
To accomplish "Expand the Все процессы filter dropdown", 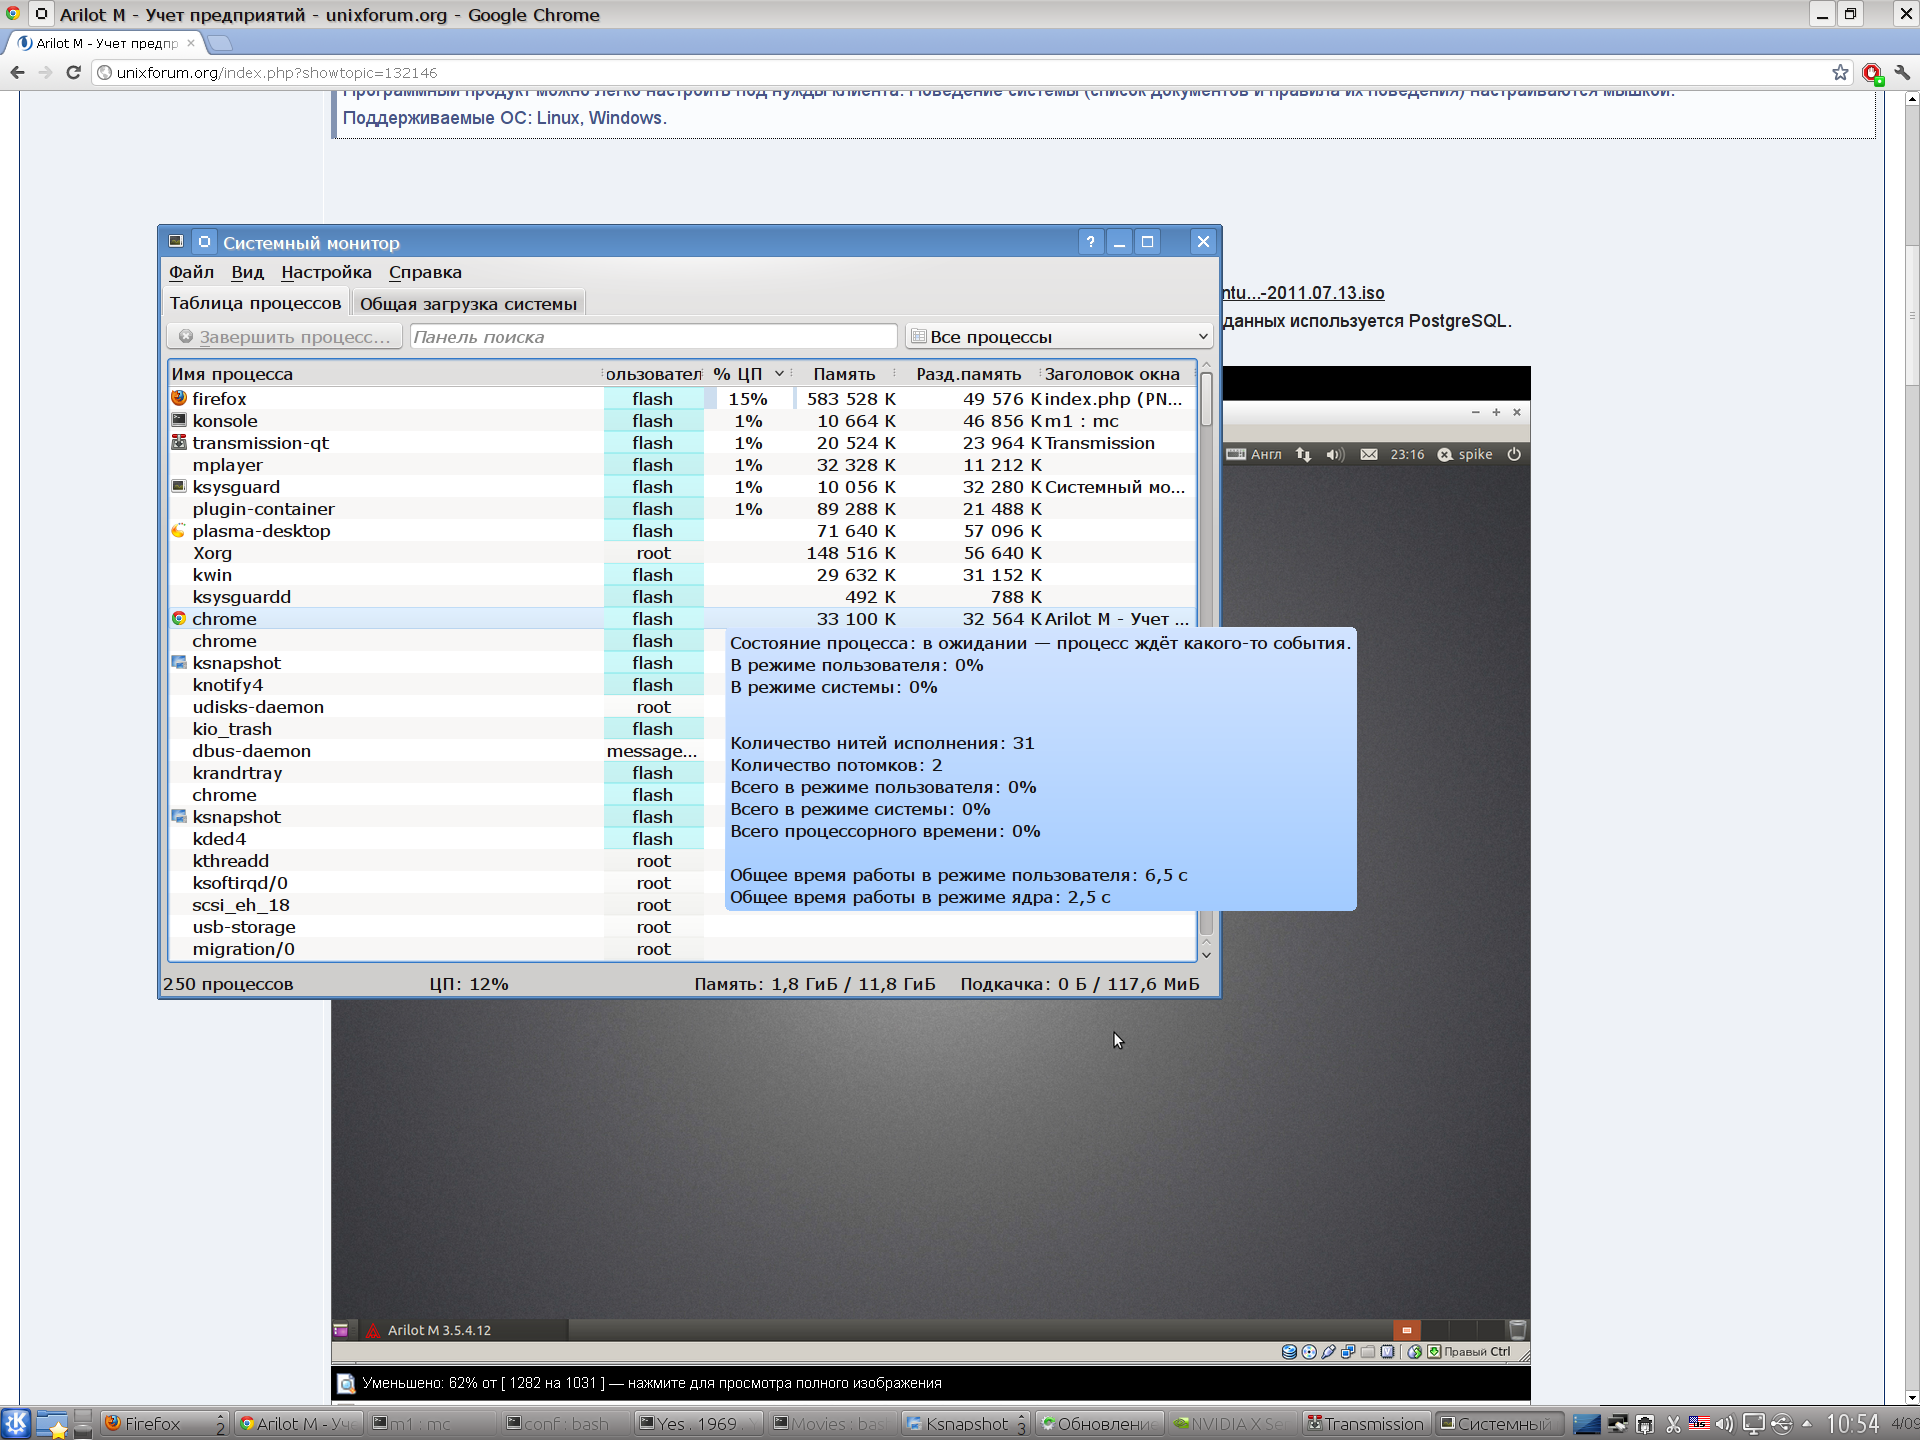I will [x=1059, y=337].
